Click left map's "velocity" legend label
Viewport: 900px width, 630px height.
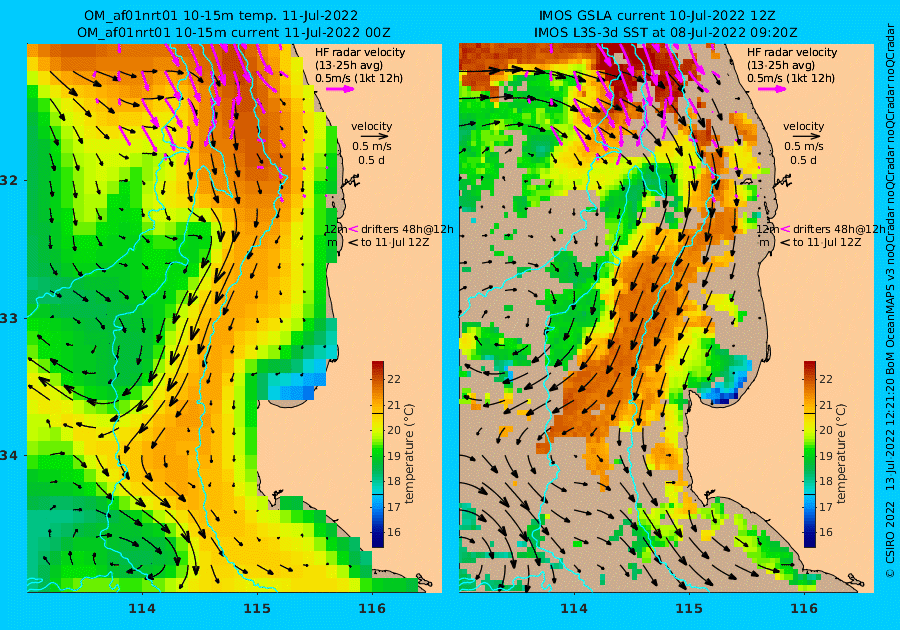click(x=371, y=126)
